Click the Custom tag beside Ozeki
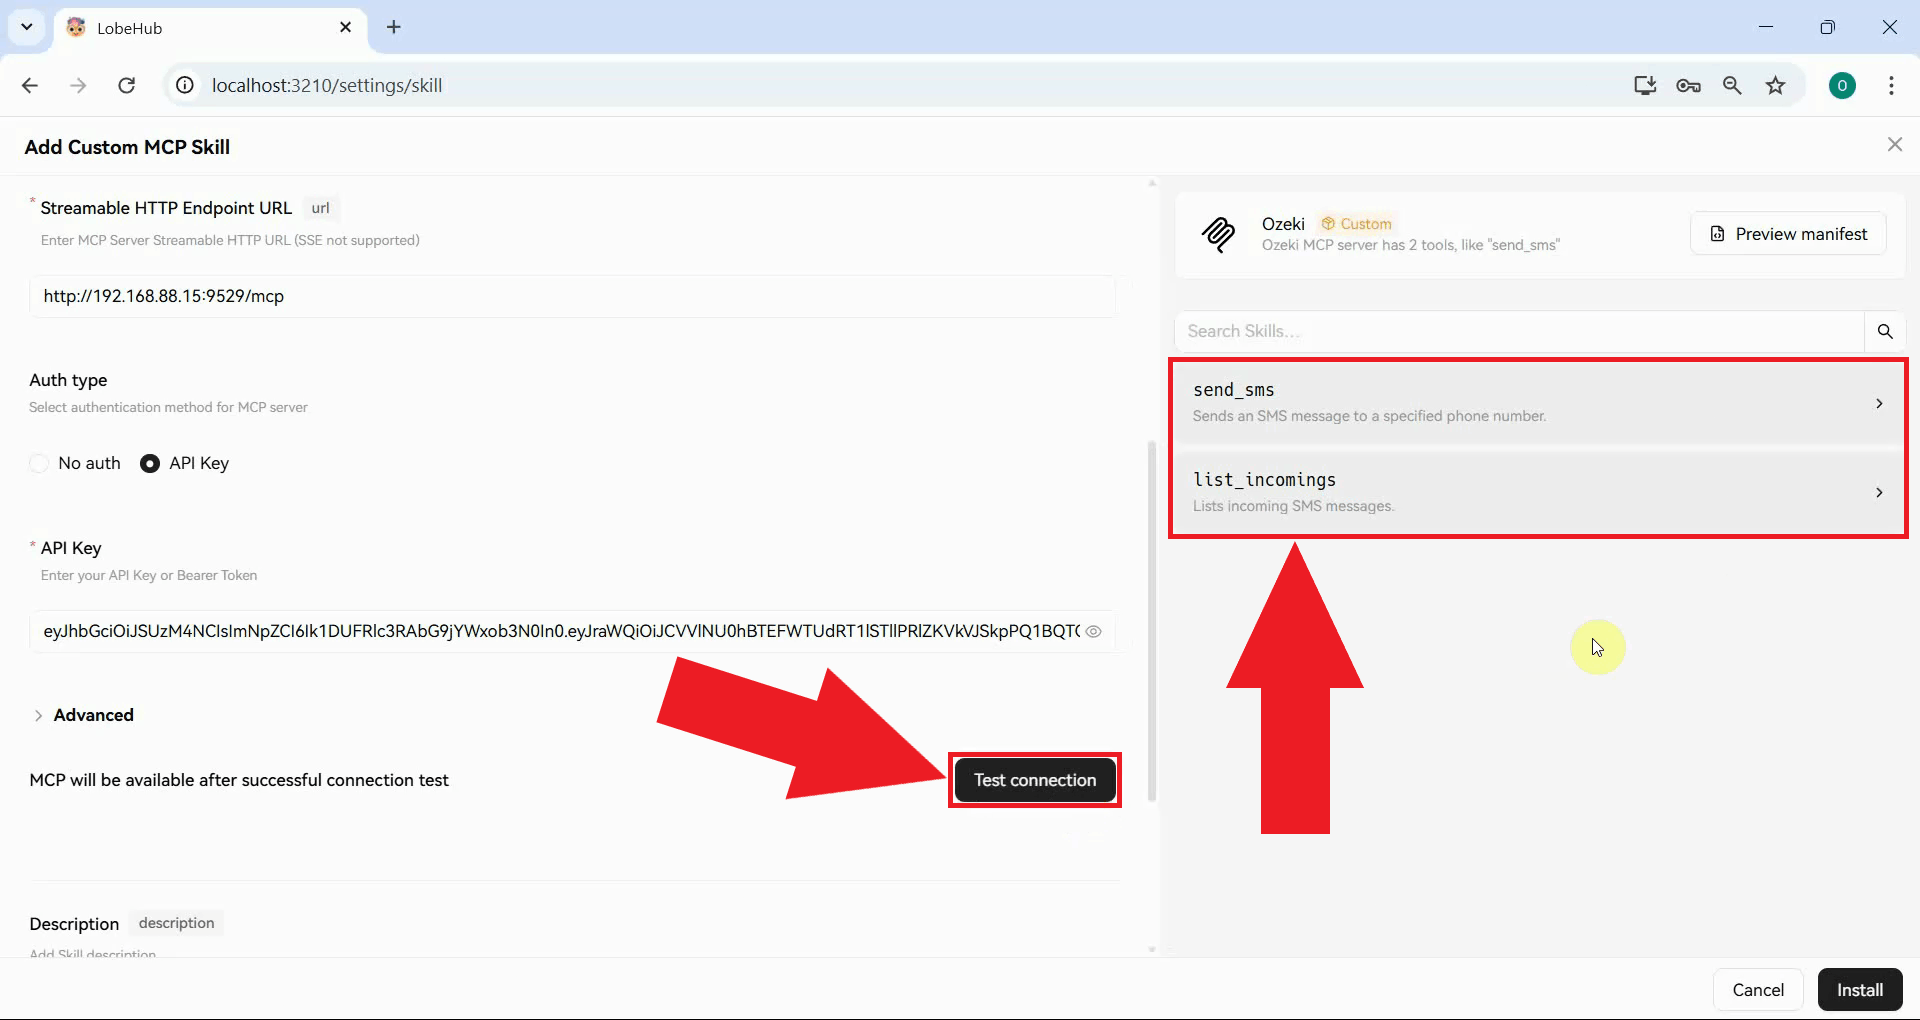The width and height of the screenshot is (1920, 1020). 1357,224
